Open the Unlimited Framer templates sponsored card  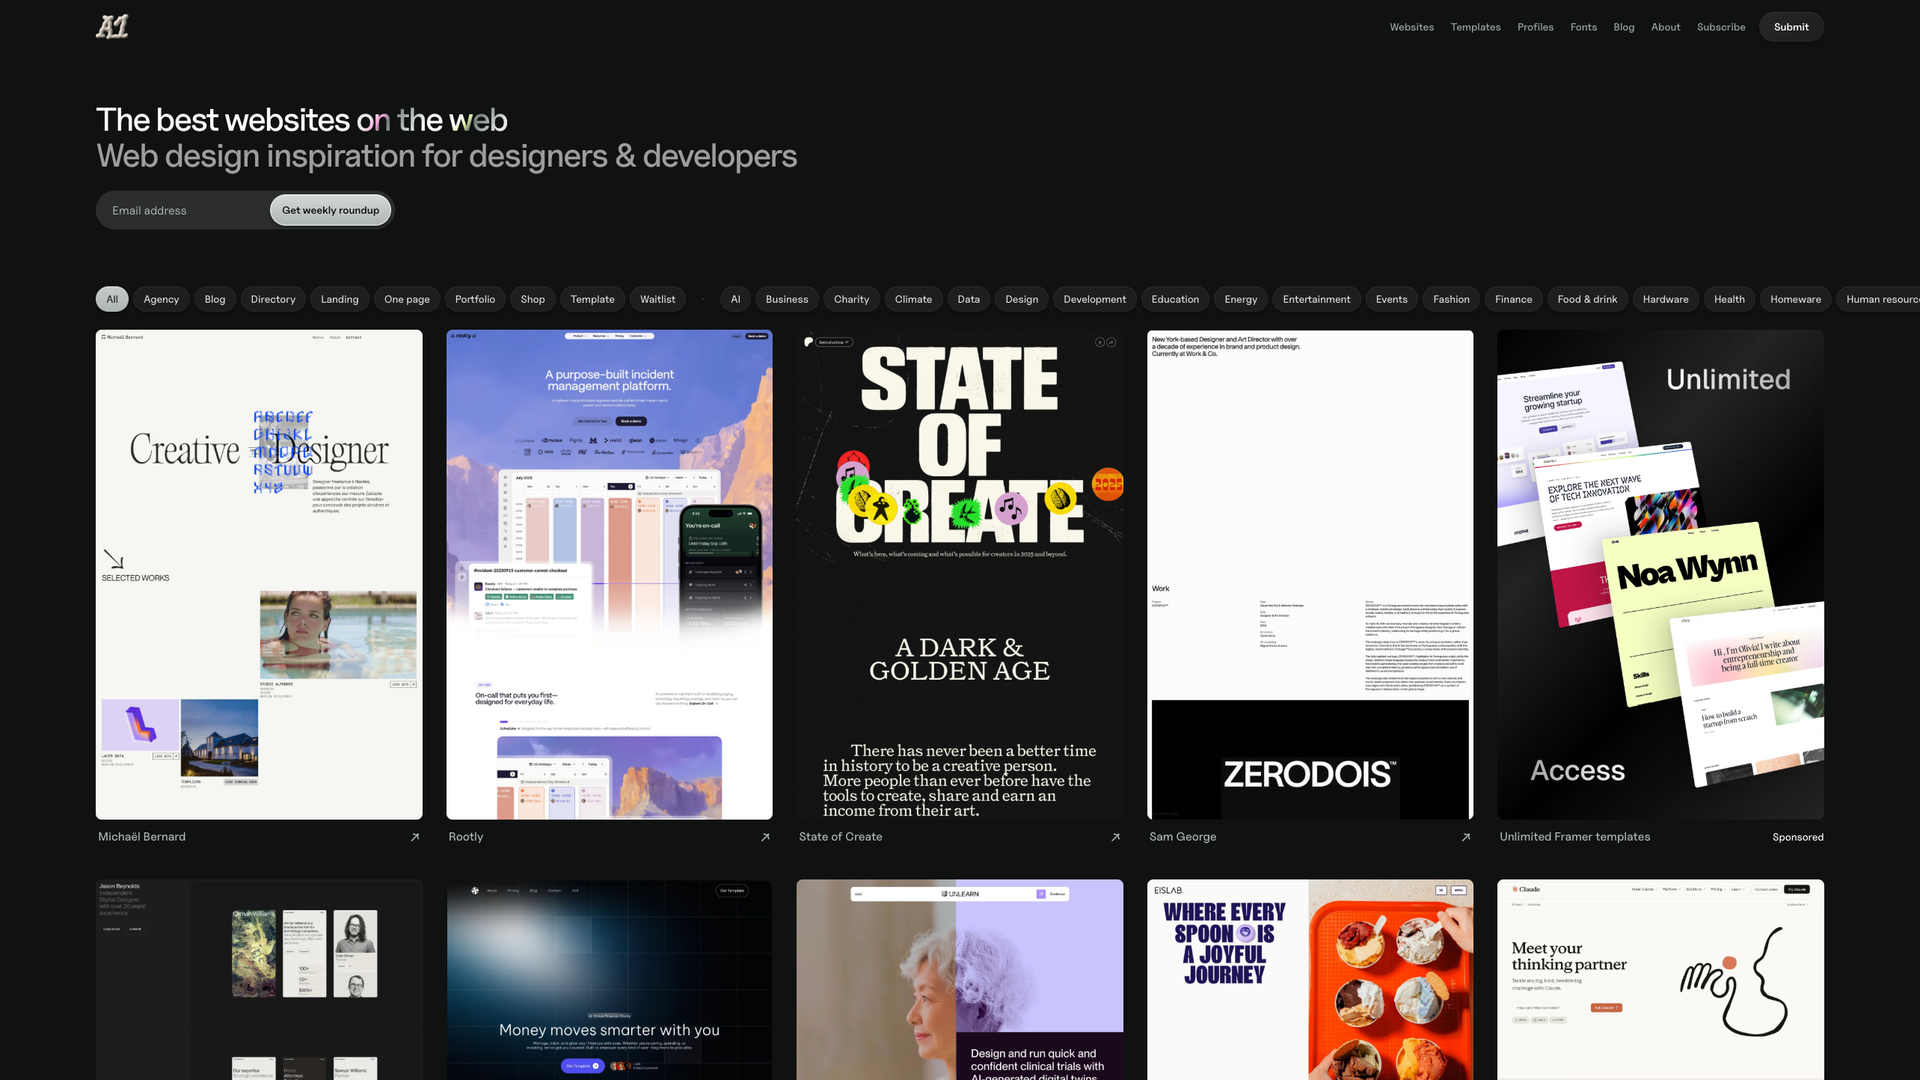[x=1659, y=573]
